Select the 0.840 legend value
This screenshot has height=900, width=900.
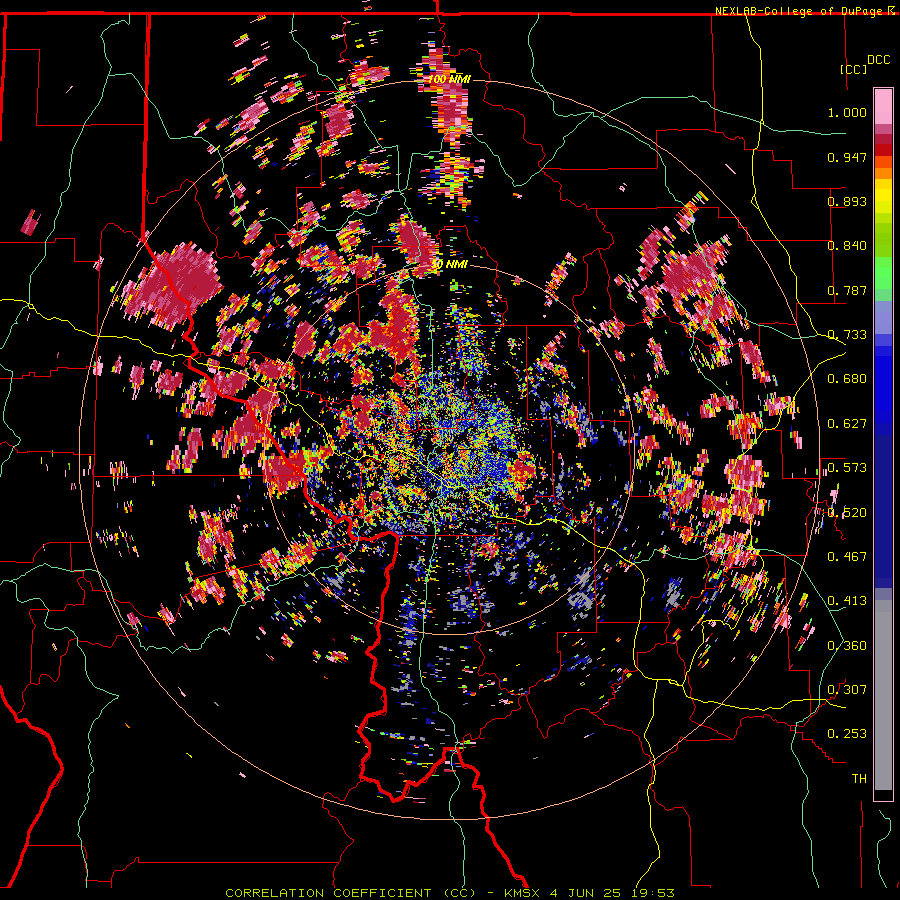click(x=847, y=246)
